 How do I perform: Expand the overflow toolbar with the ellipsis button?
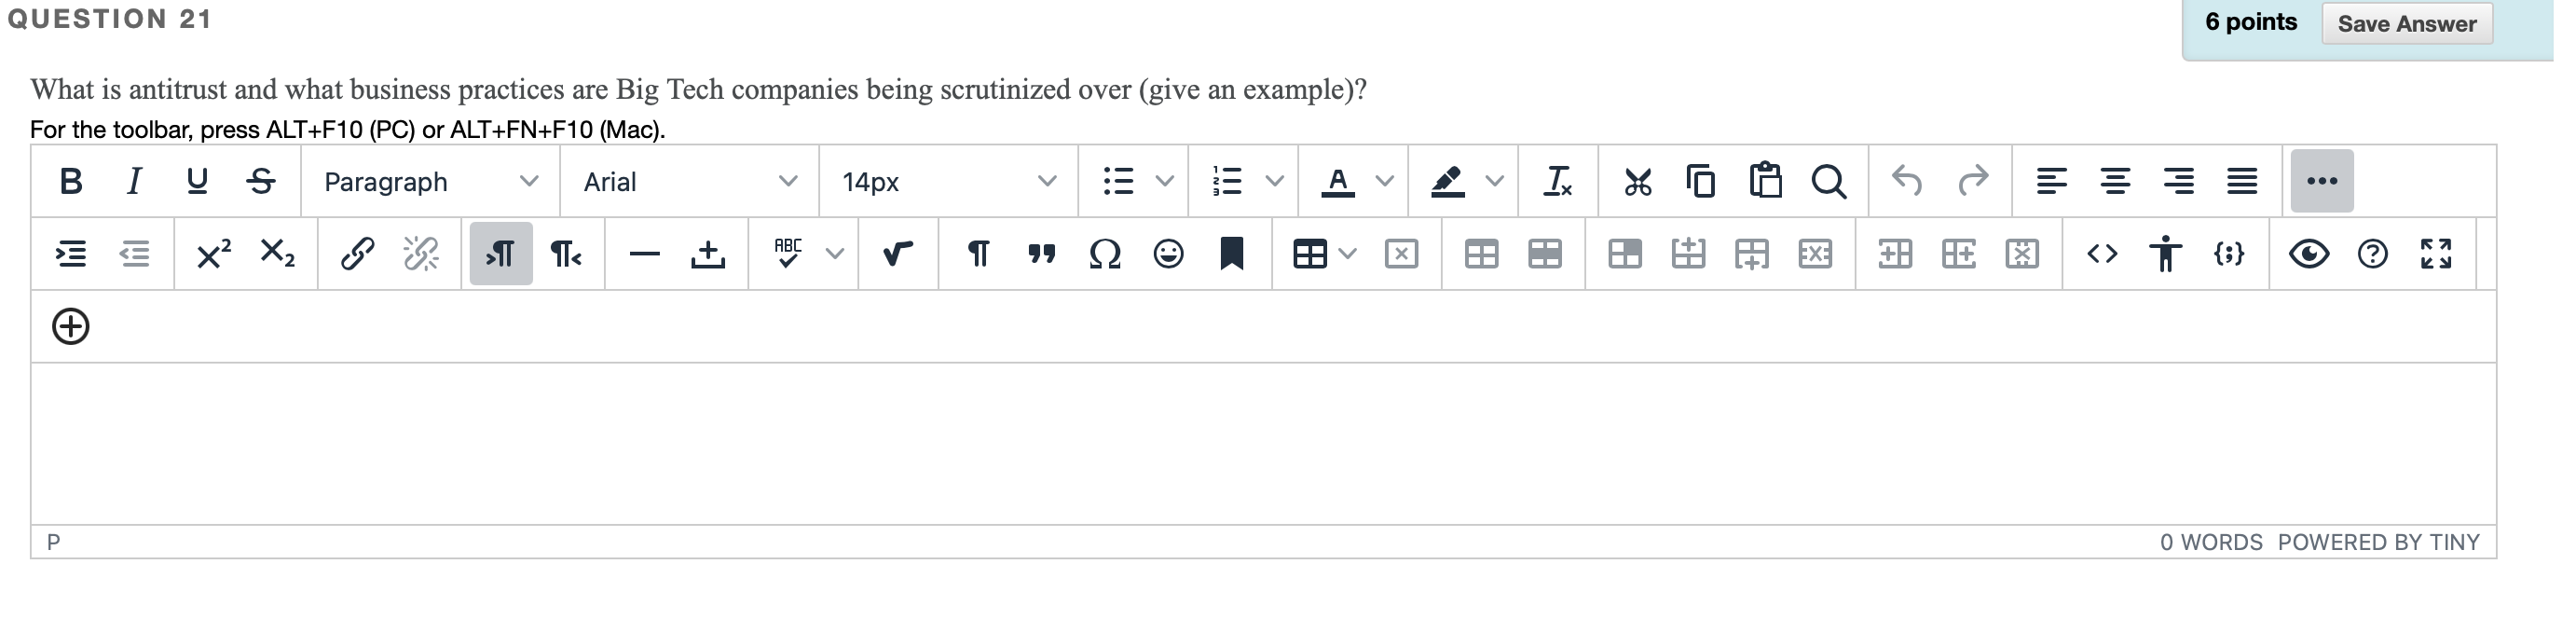click(2322, 181)
